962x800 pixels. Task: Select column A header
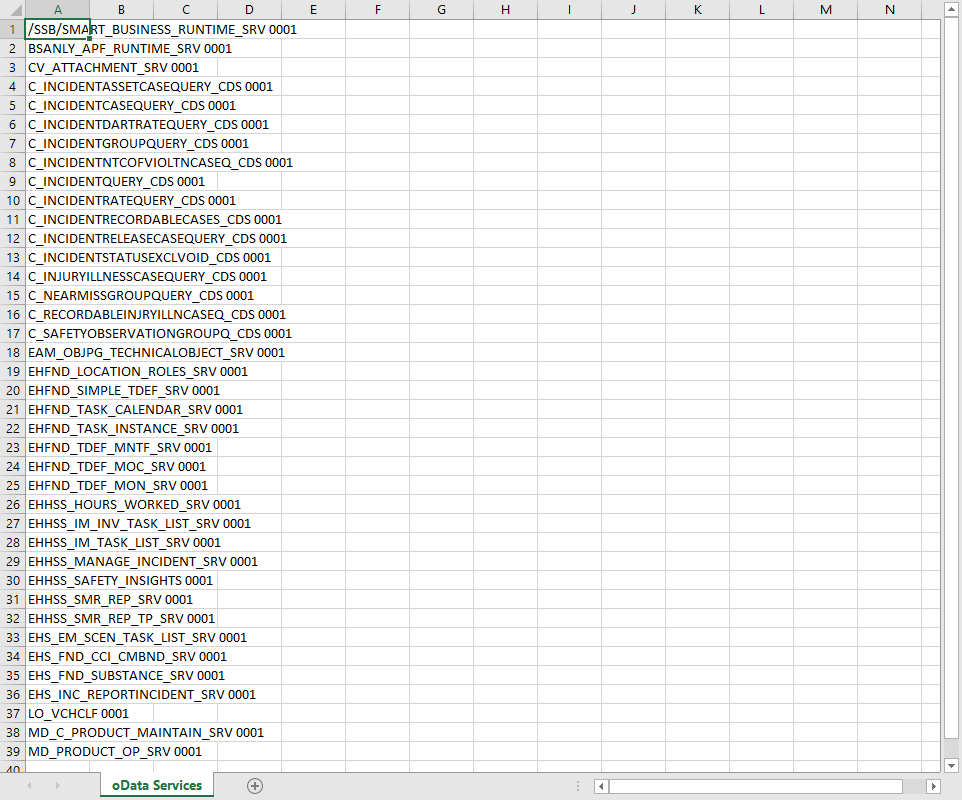click(x=57, y=10)
